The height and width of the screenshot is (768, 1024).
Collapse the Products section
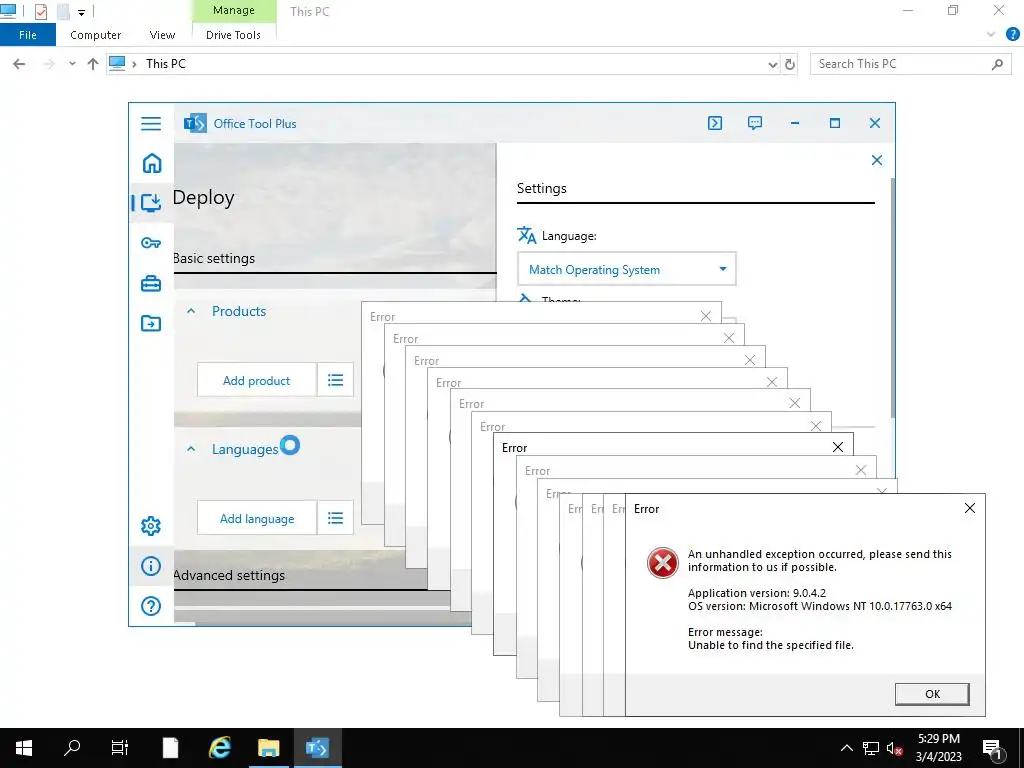click(191, 312)
